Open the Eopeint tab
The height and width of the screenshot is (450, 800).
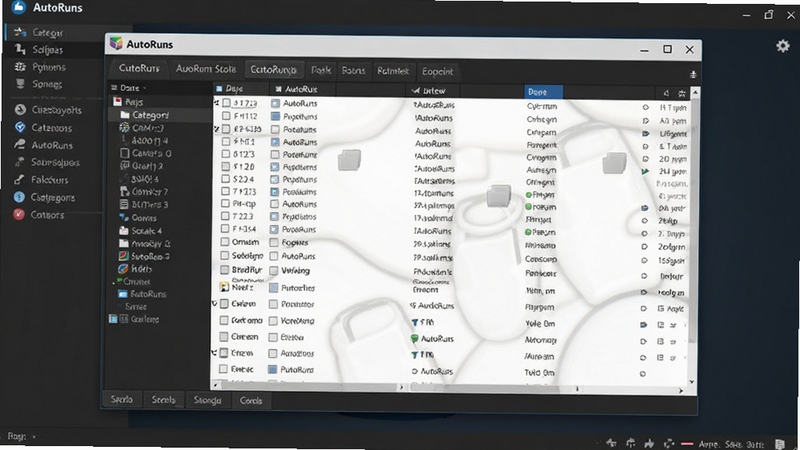point(437,71)
